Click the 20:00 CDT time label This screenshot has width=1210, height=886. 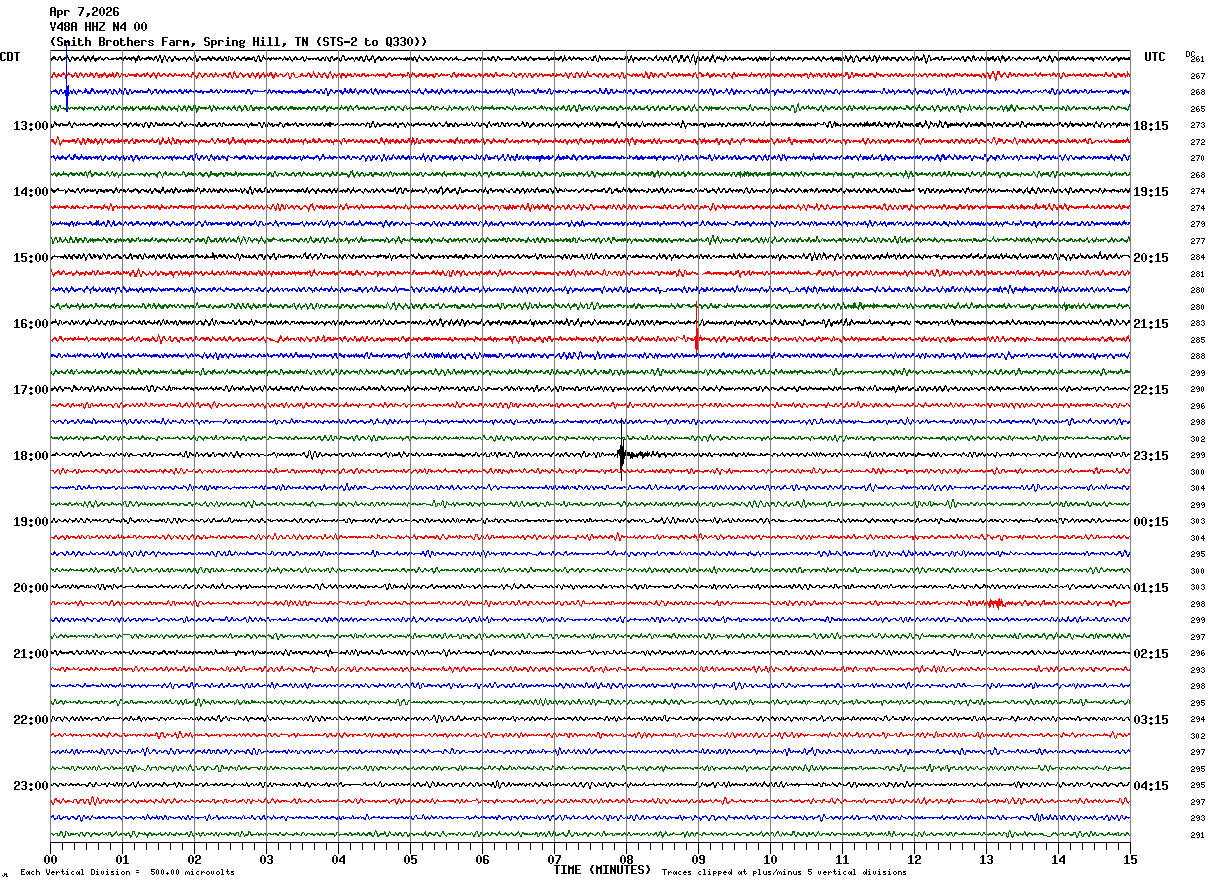click(31, 588)
